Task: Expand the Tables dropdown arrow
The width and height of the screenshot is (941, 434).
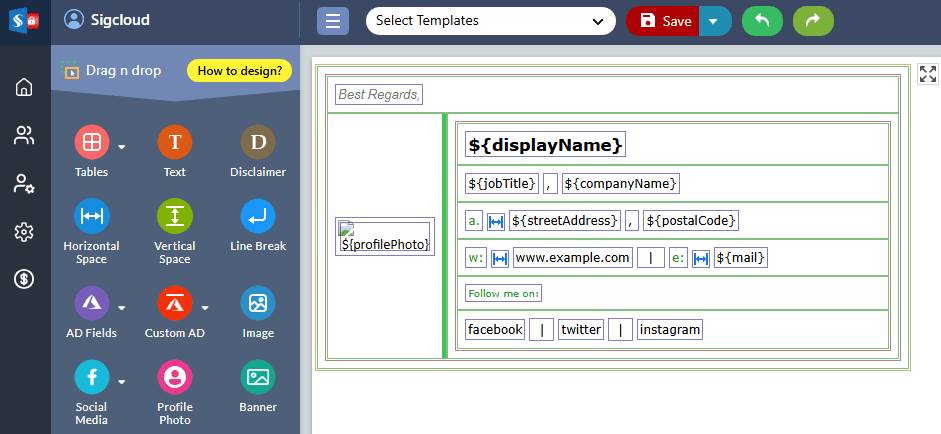Action: (122, 147)
